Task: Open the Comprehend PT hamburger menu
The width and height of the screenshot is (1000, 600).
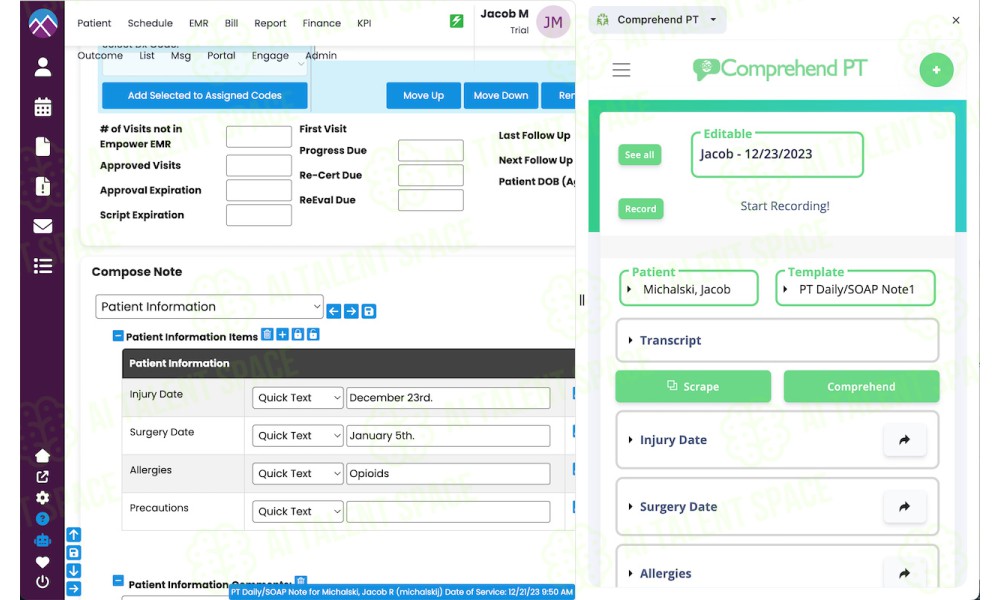Action: pos(621,70)
